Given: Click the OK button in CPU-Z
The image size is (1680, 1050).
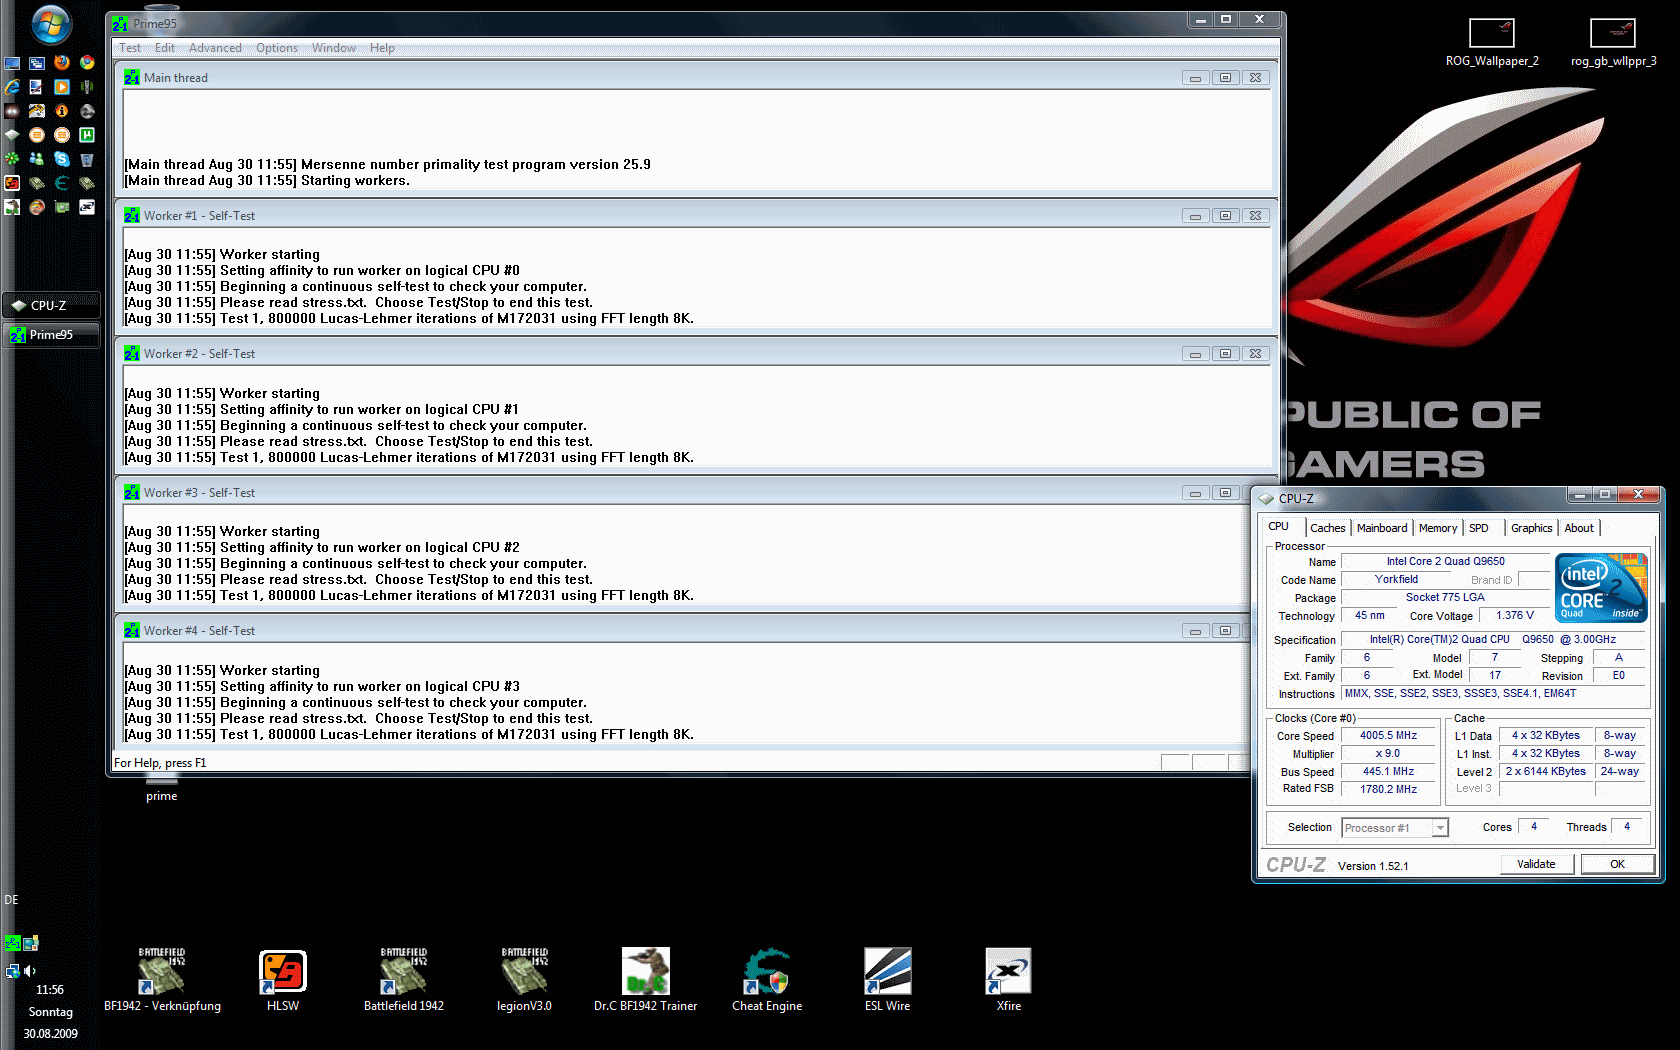Looking at the screenshot, I should pos(1617,864).
